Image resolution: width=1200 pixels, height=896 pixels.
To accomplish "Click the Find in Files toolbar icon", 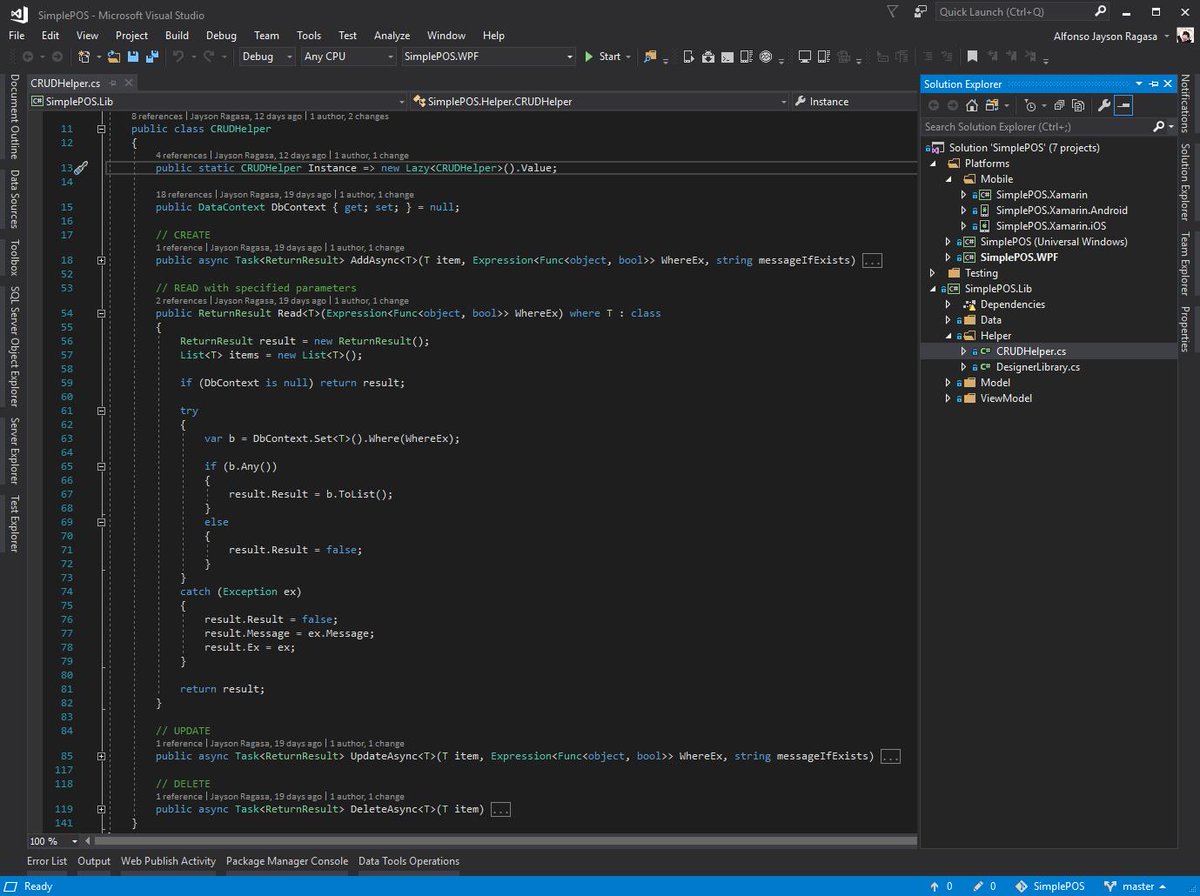I will (x=650, y=57).
